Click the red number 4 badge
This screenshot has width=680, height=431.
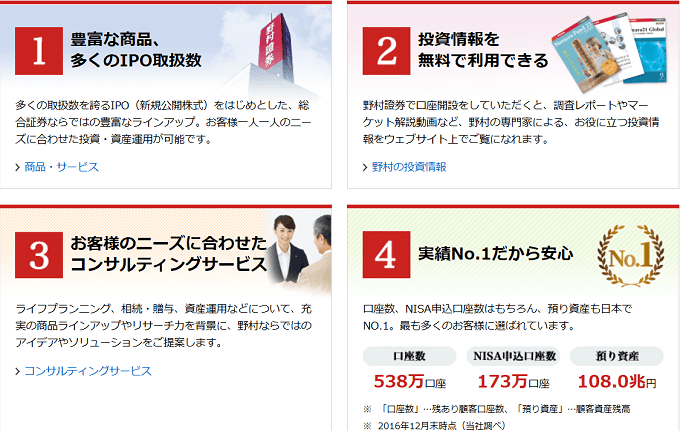(x=386, y=255)
